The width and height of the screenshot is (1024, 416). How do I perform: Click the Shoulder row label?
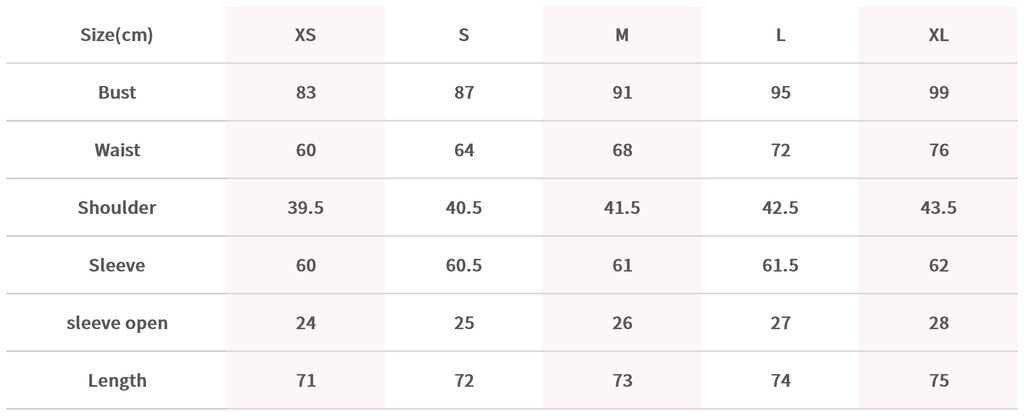[x=116, y=208]
